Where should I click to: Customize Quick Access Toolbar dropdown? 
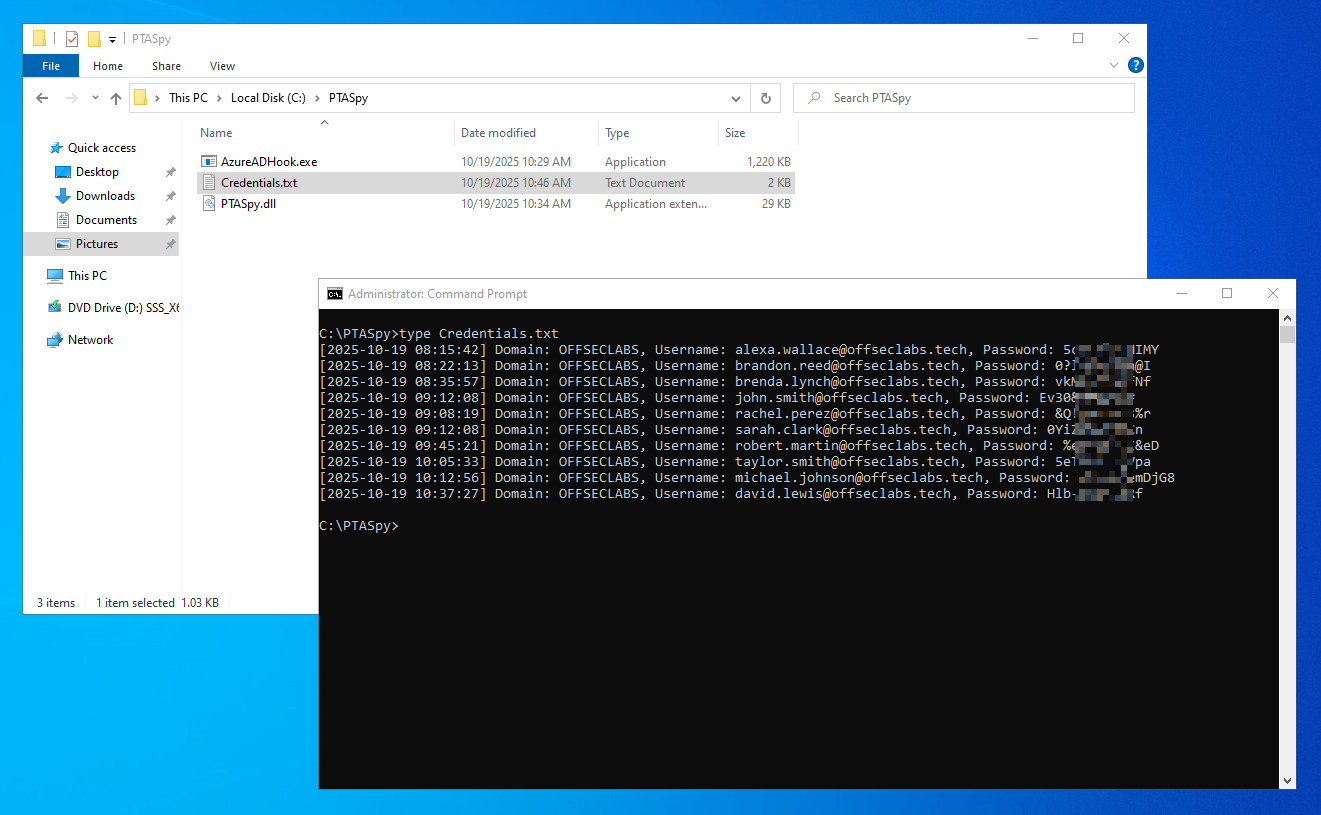pyautogui.click(x=112, y=39)
